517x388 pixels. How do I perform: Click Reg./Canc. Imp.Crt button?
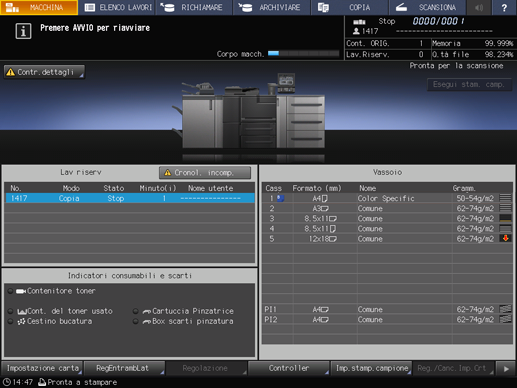(454, 368)
